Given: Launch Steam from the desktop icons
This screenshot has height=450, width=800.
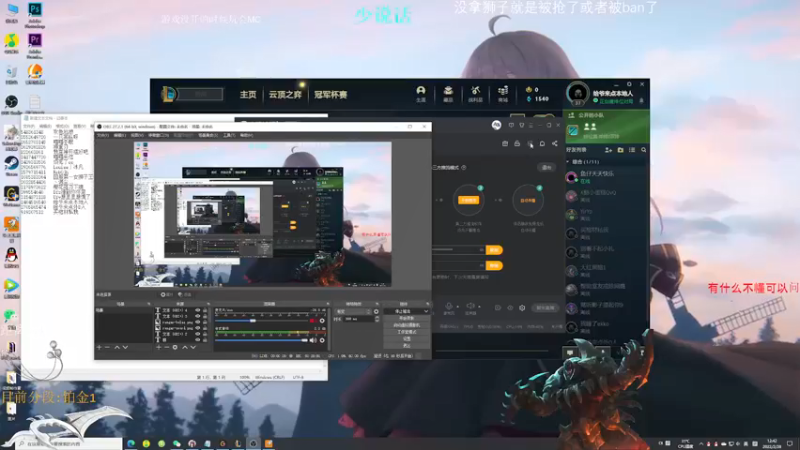Looking at the screenshot, I should point(11,164).
